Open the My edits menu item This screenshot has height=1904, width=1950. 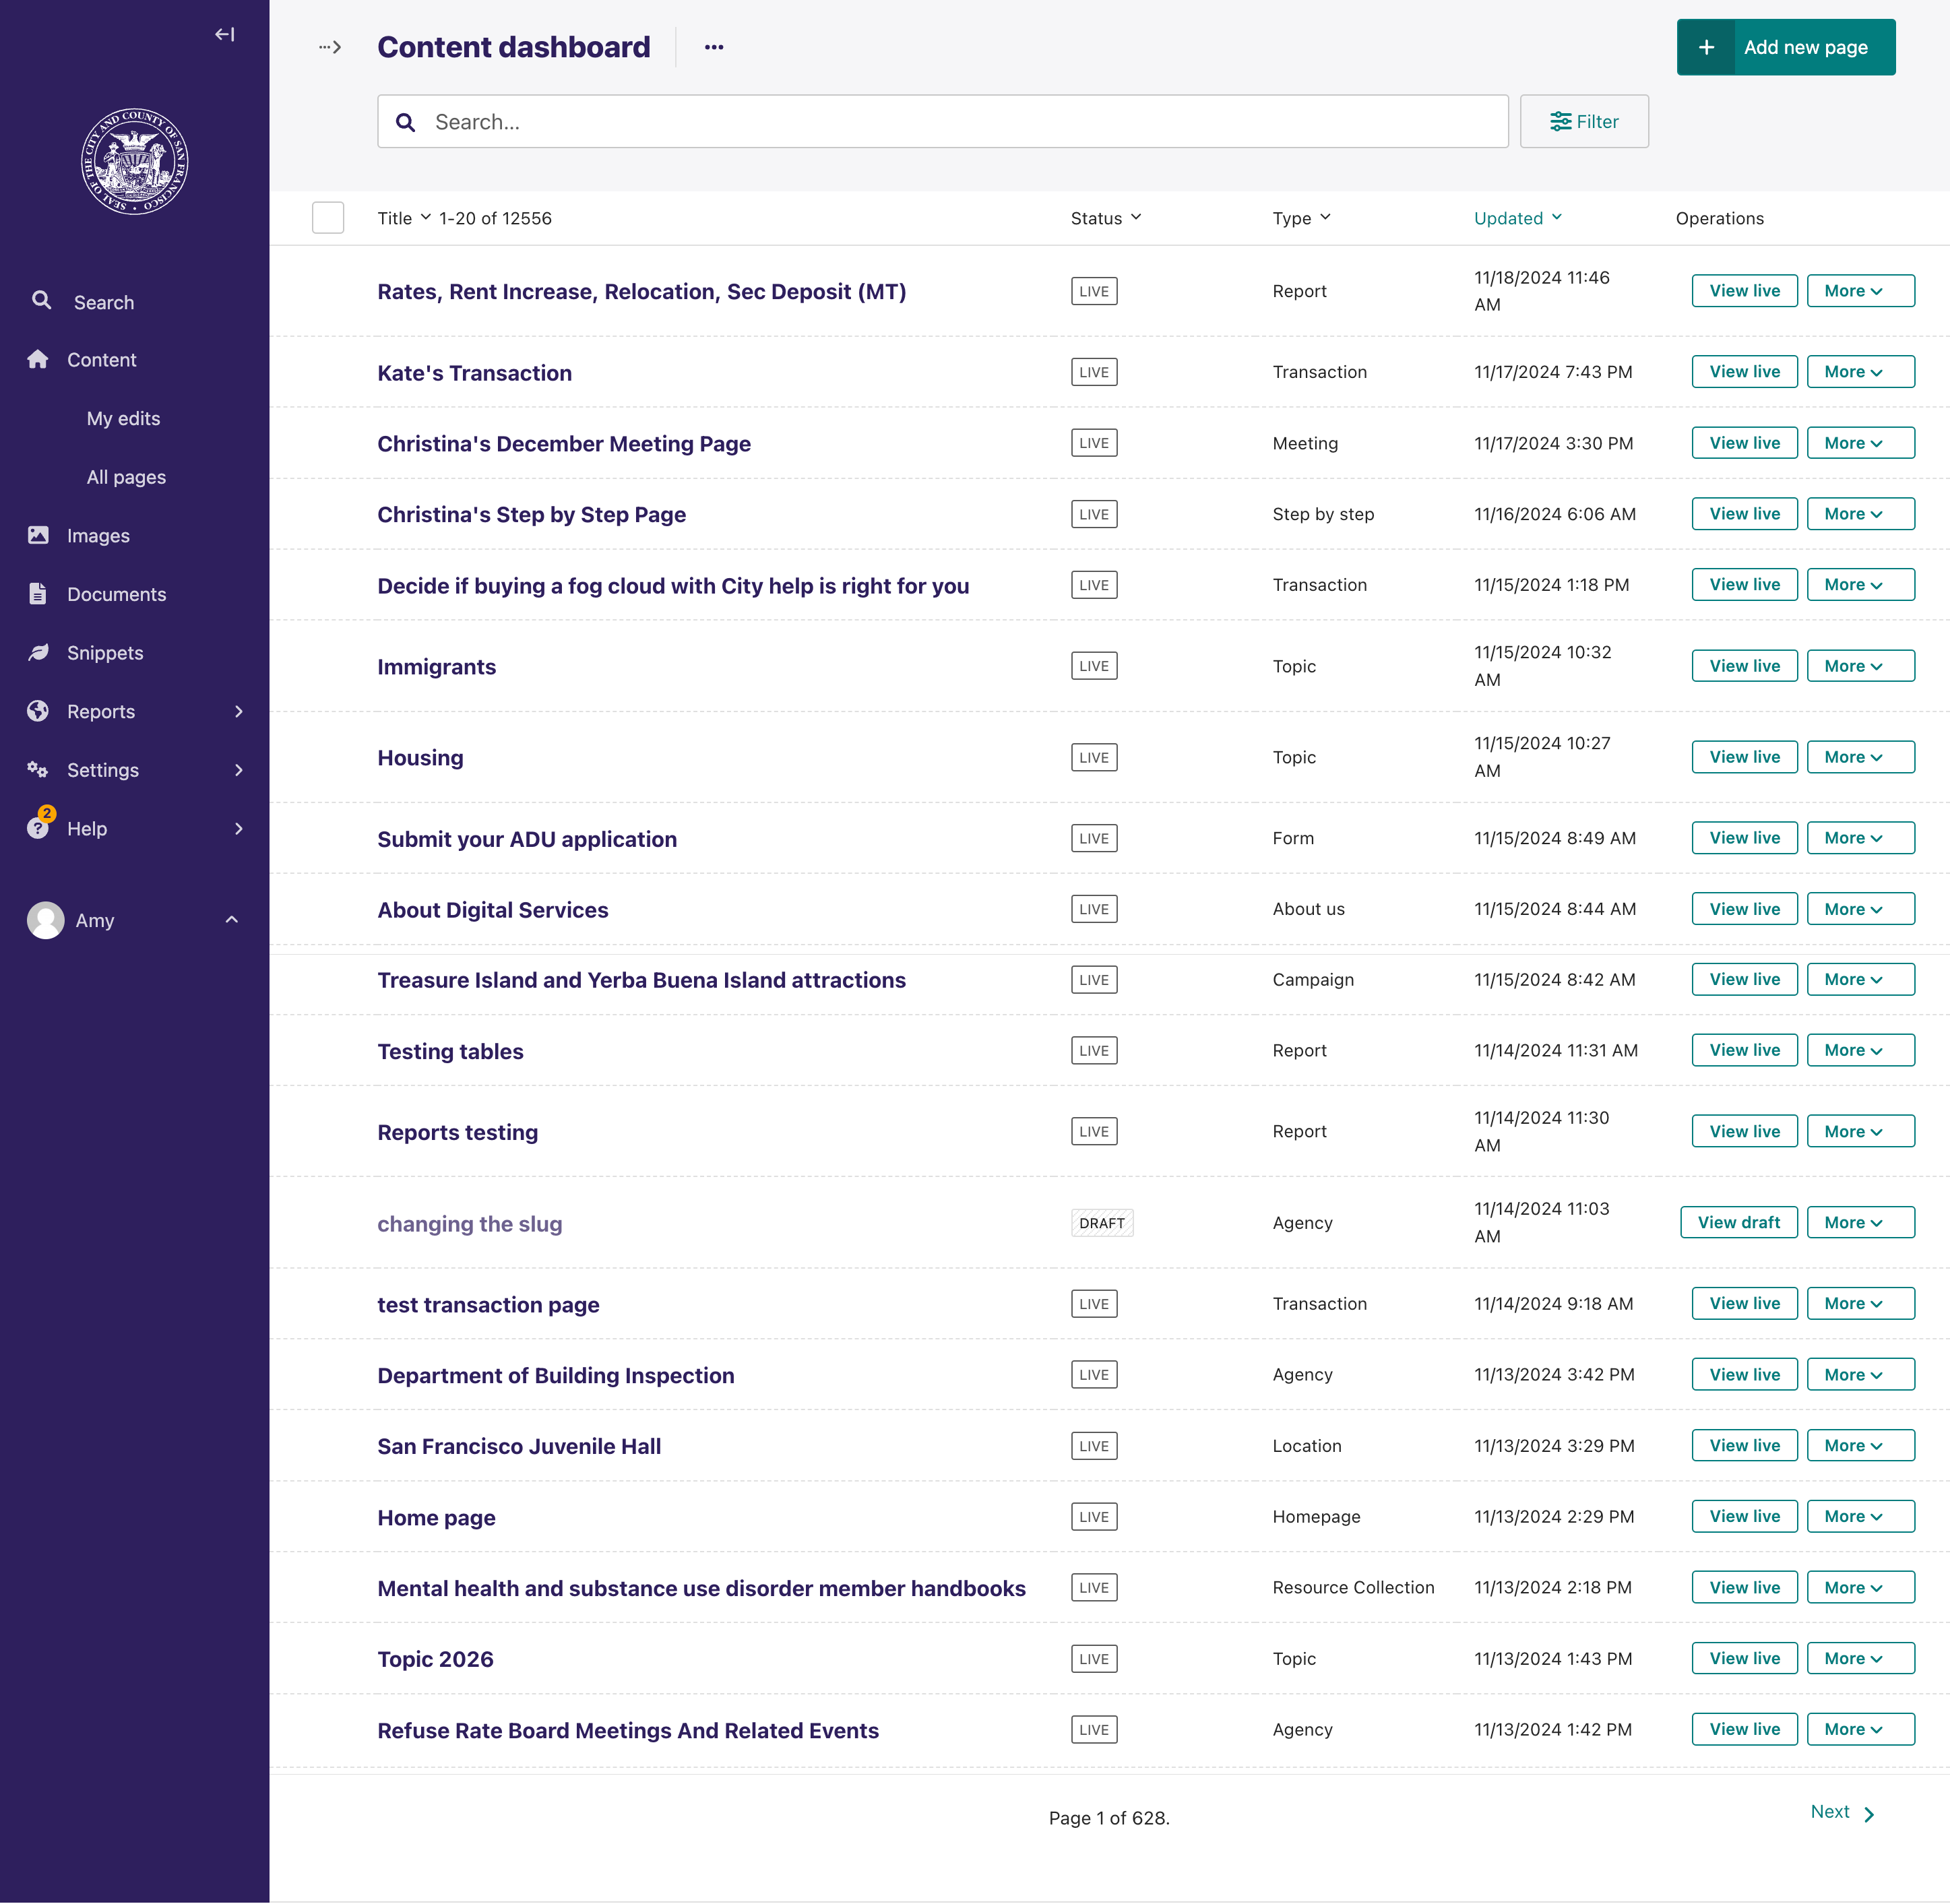pyautogui.click(x=123, y=418)
